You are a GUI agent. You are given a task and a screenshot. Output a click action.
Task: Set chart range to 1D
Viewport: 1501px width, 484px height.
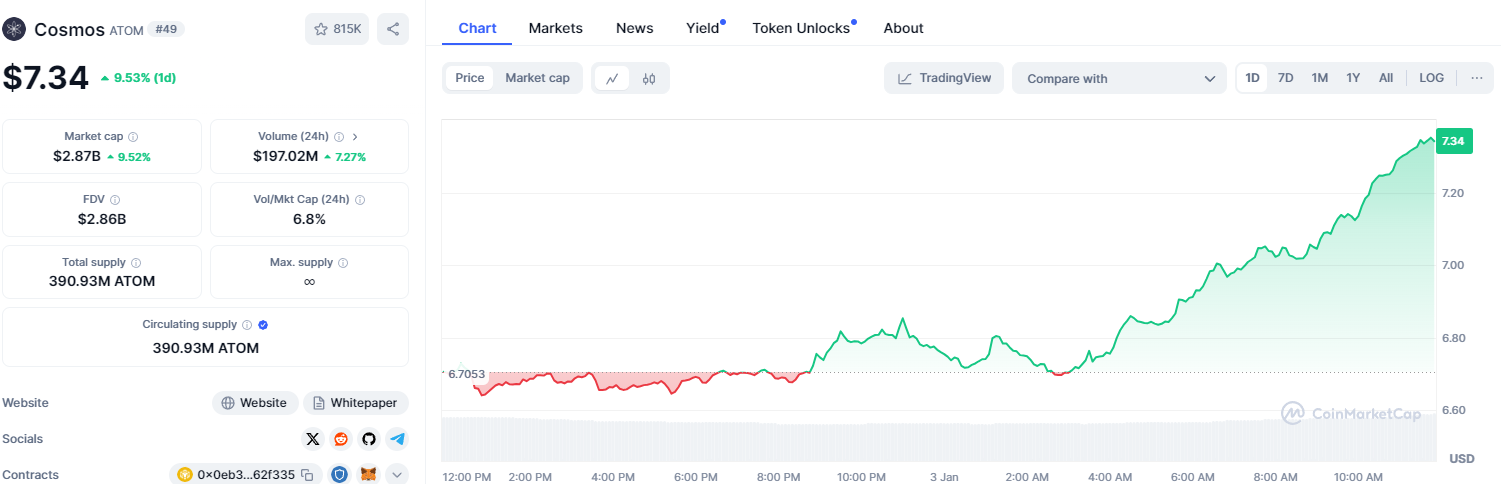1252,78
